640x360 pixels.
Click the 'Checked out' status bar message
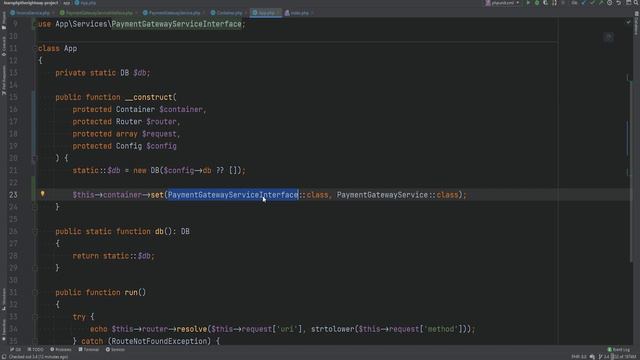[38, 357]
